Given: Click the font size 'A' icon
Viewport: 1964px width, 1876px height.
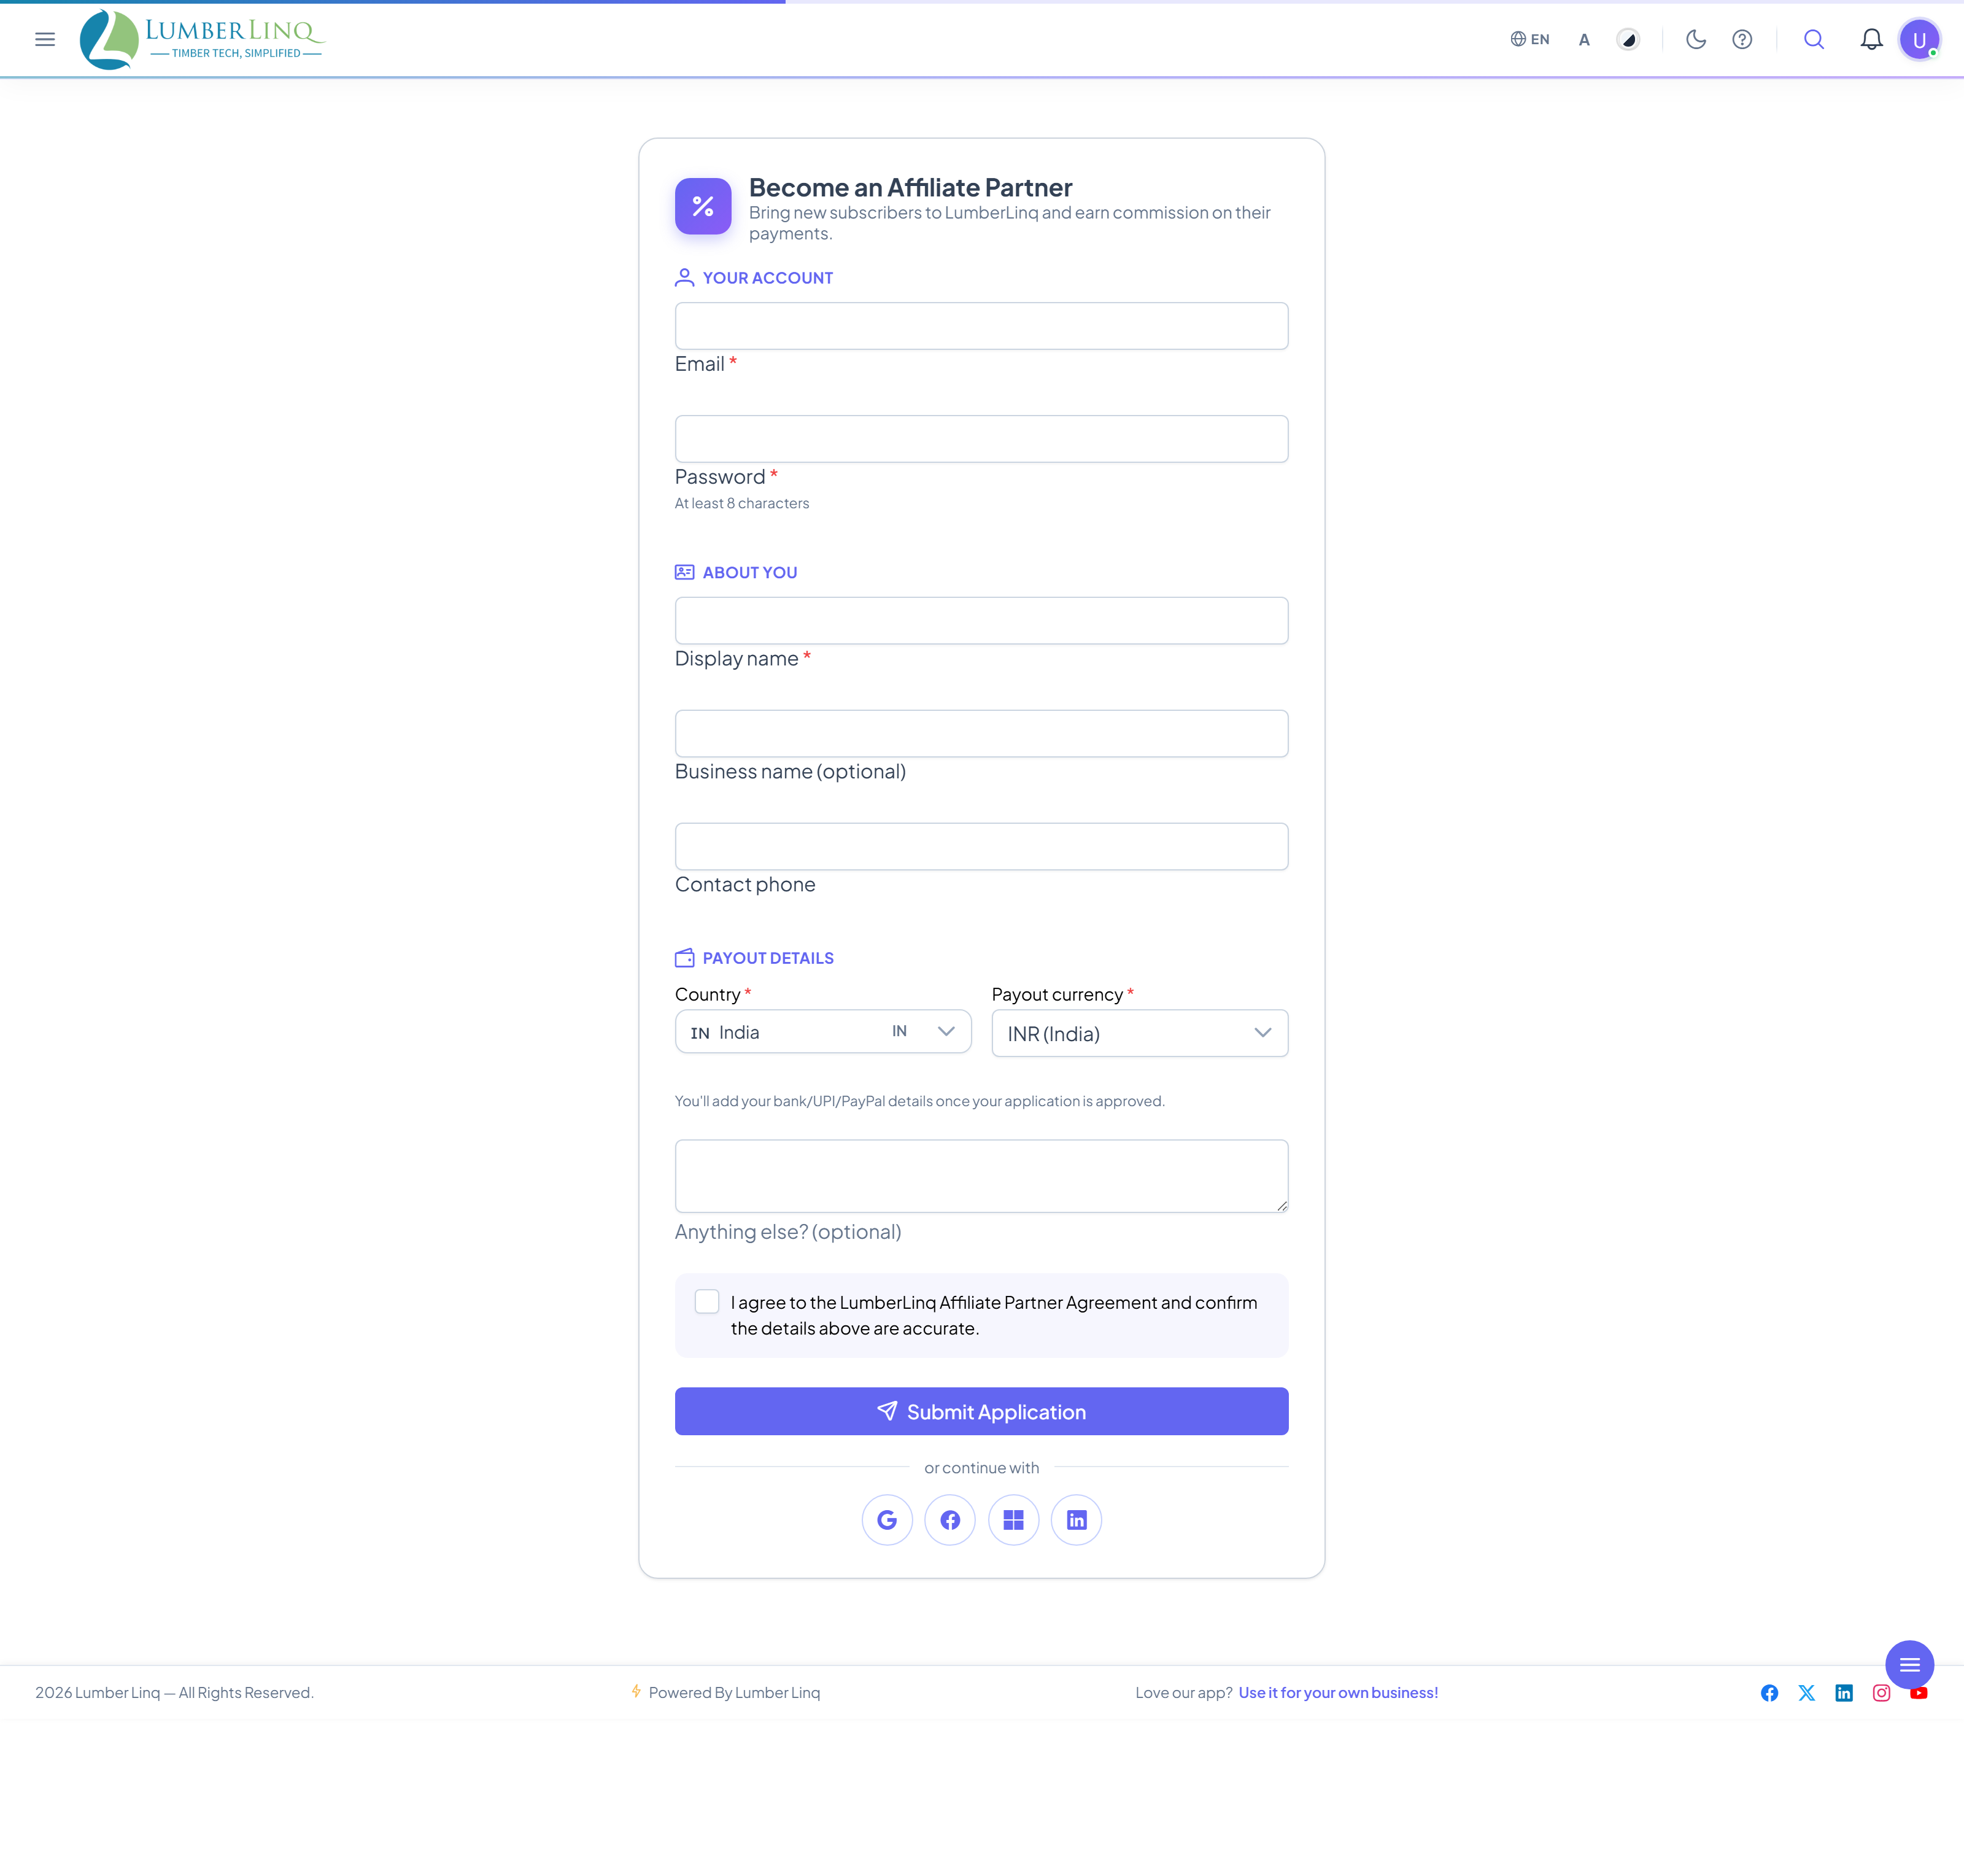Looking at the screenshot, I should 1584,39.
